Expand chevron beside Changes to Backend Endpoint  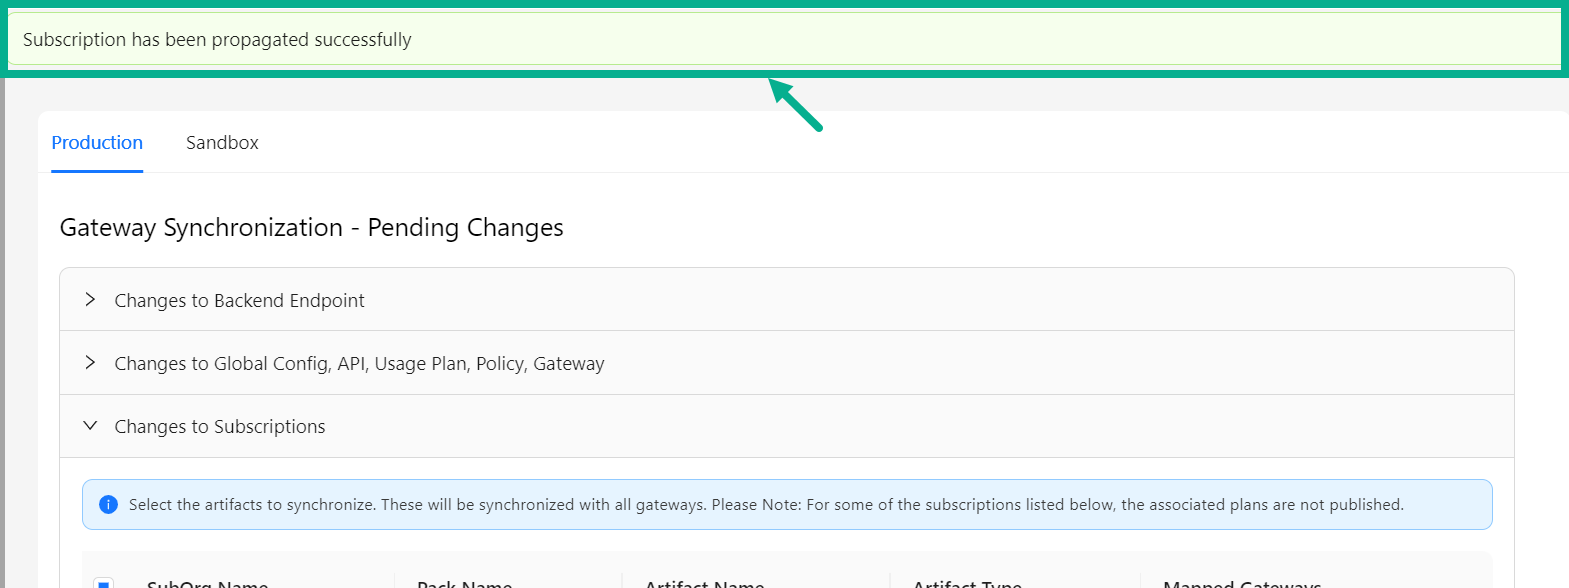(x=90, y=300)
